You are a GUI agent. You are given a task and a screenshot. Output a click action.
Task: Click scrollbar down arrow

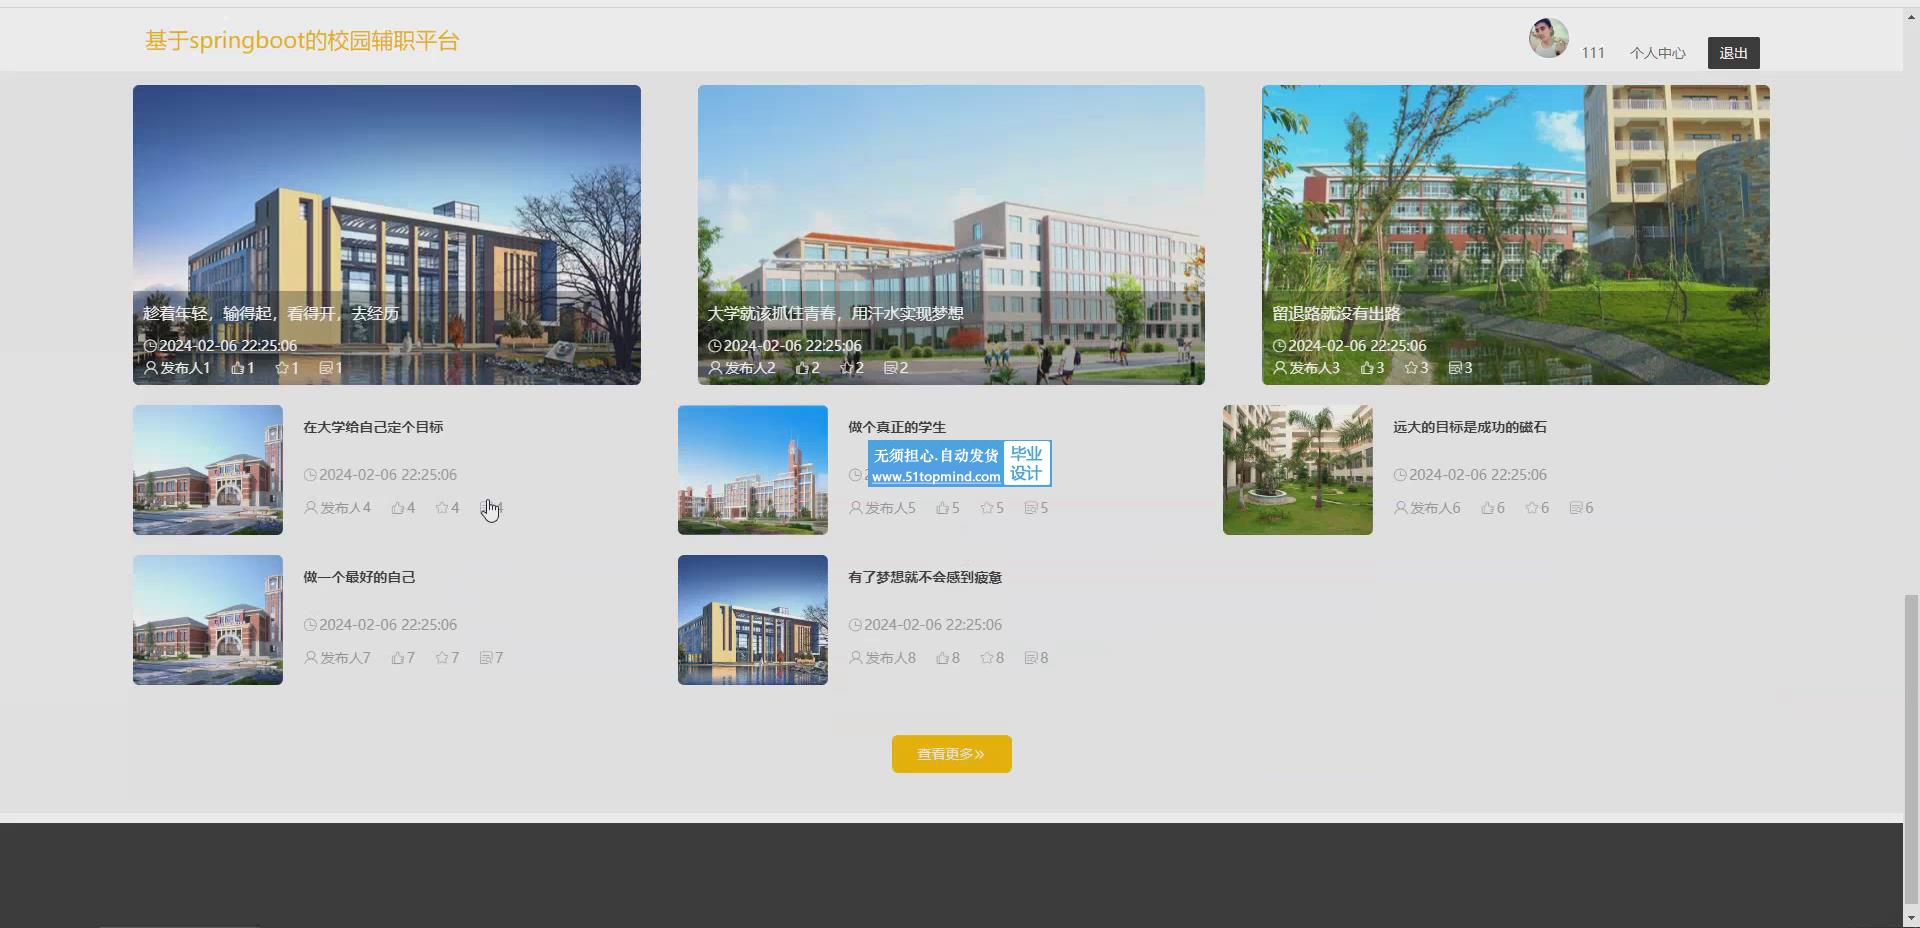[x=1912, y=918]
